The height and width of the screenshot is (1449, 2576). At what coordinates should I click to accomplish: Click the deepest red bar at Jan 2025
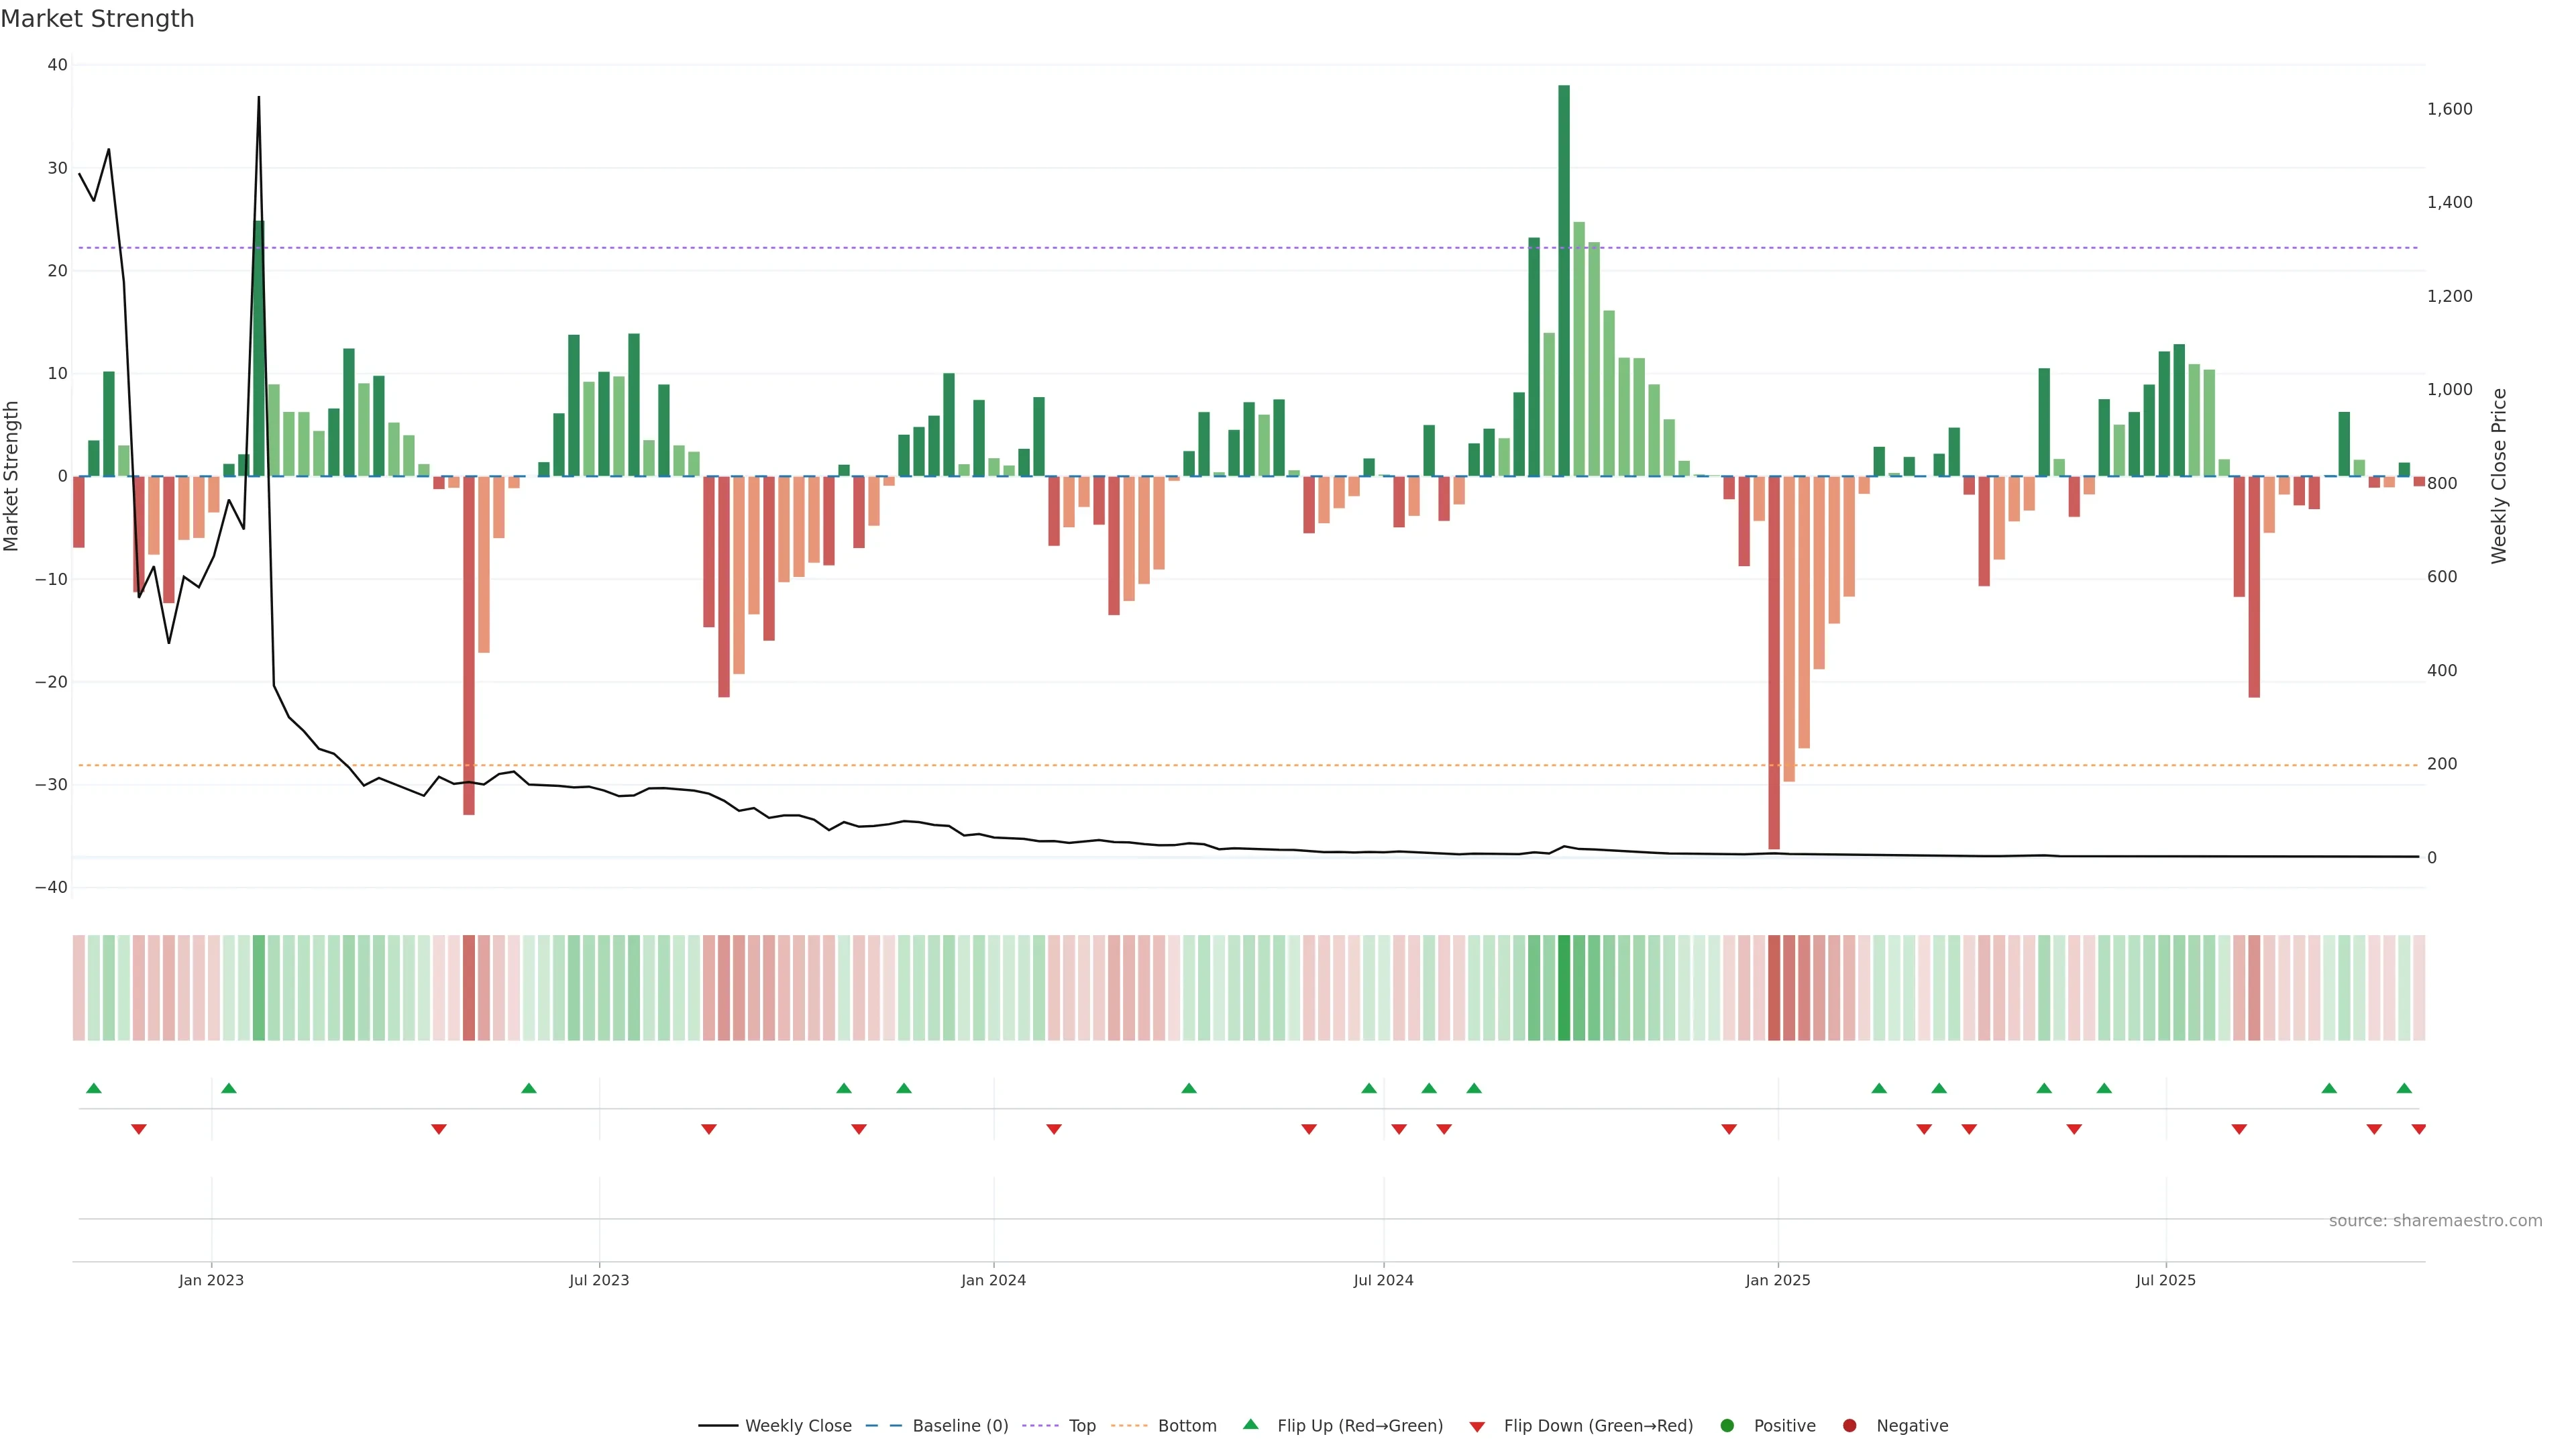[1773, 660]
